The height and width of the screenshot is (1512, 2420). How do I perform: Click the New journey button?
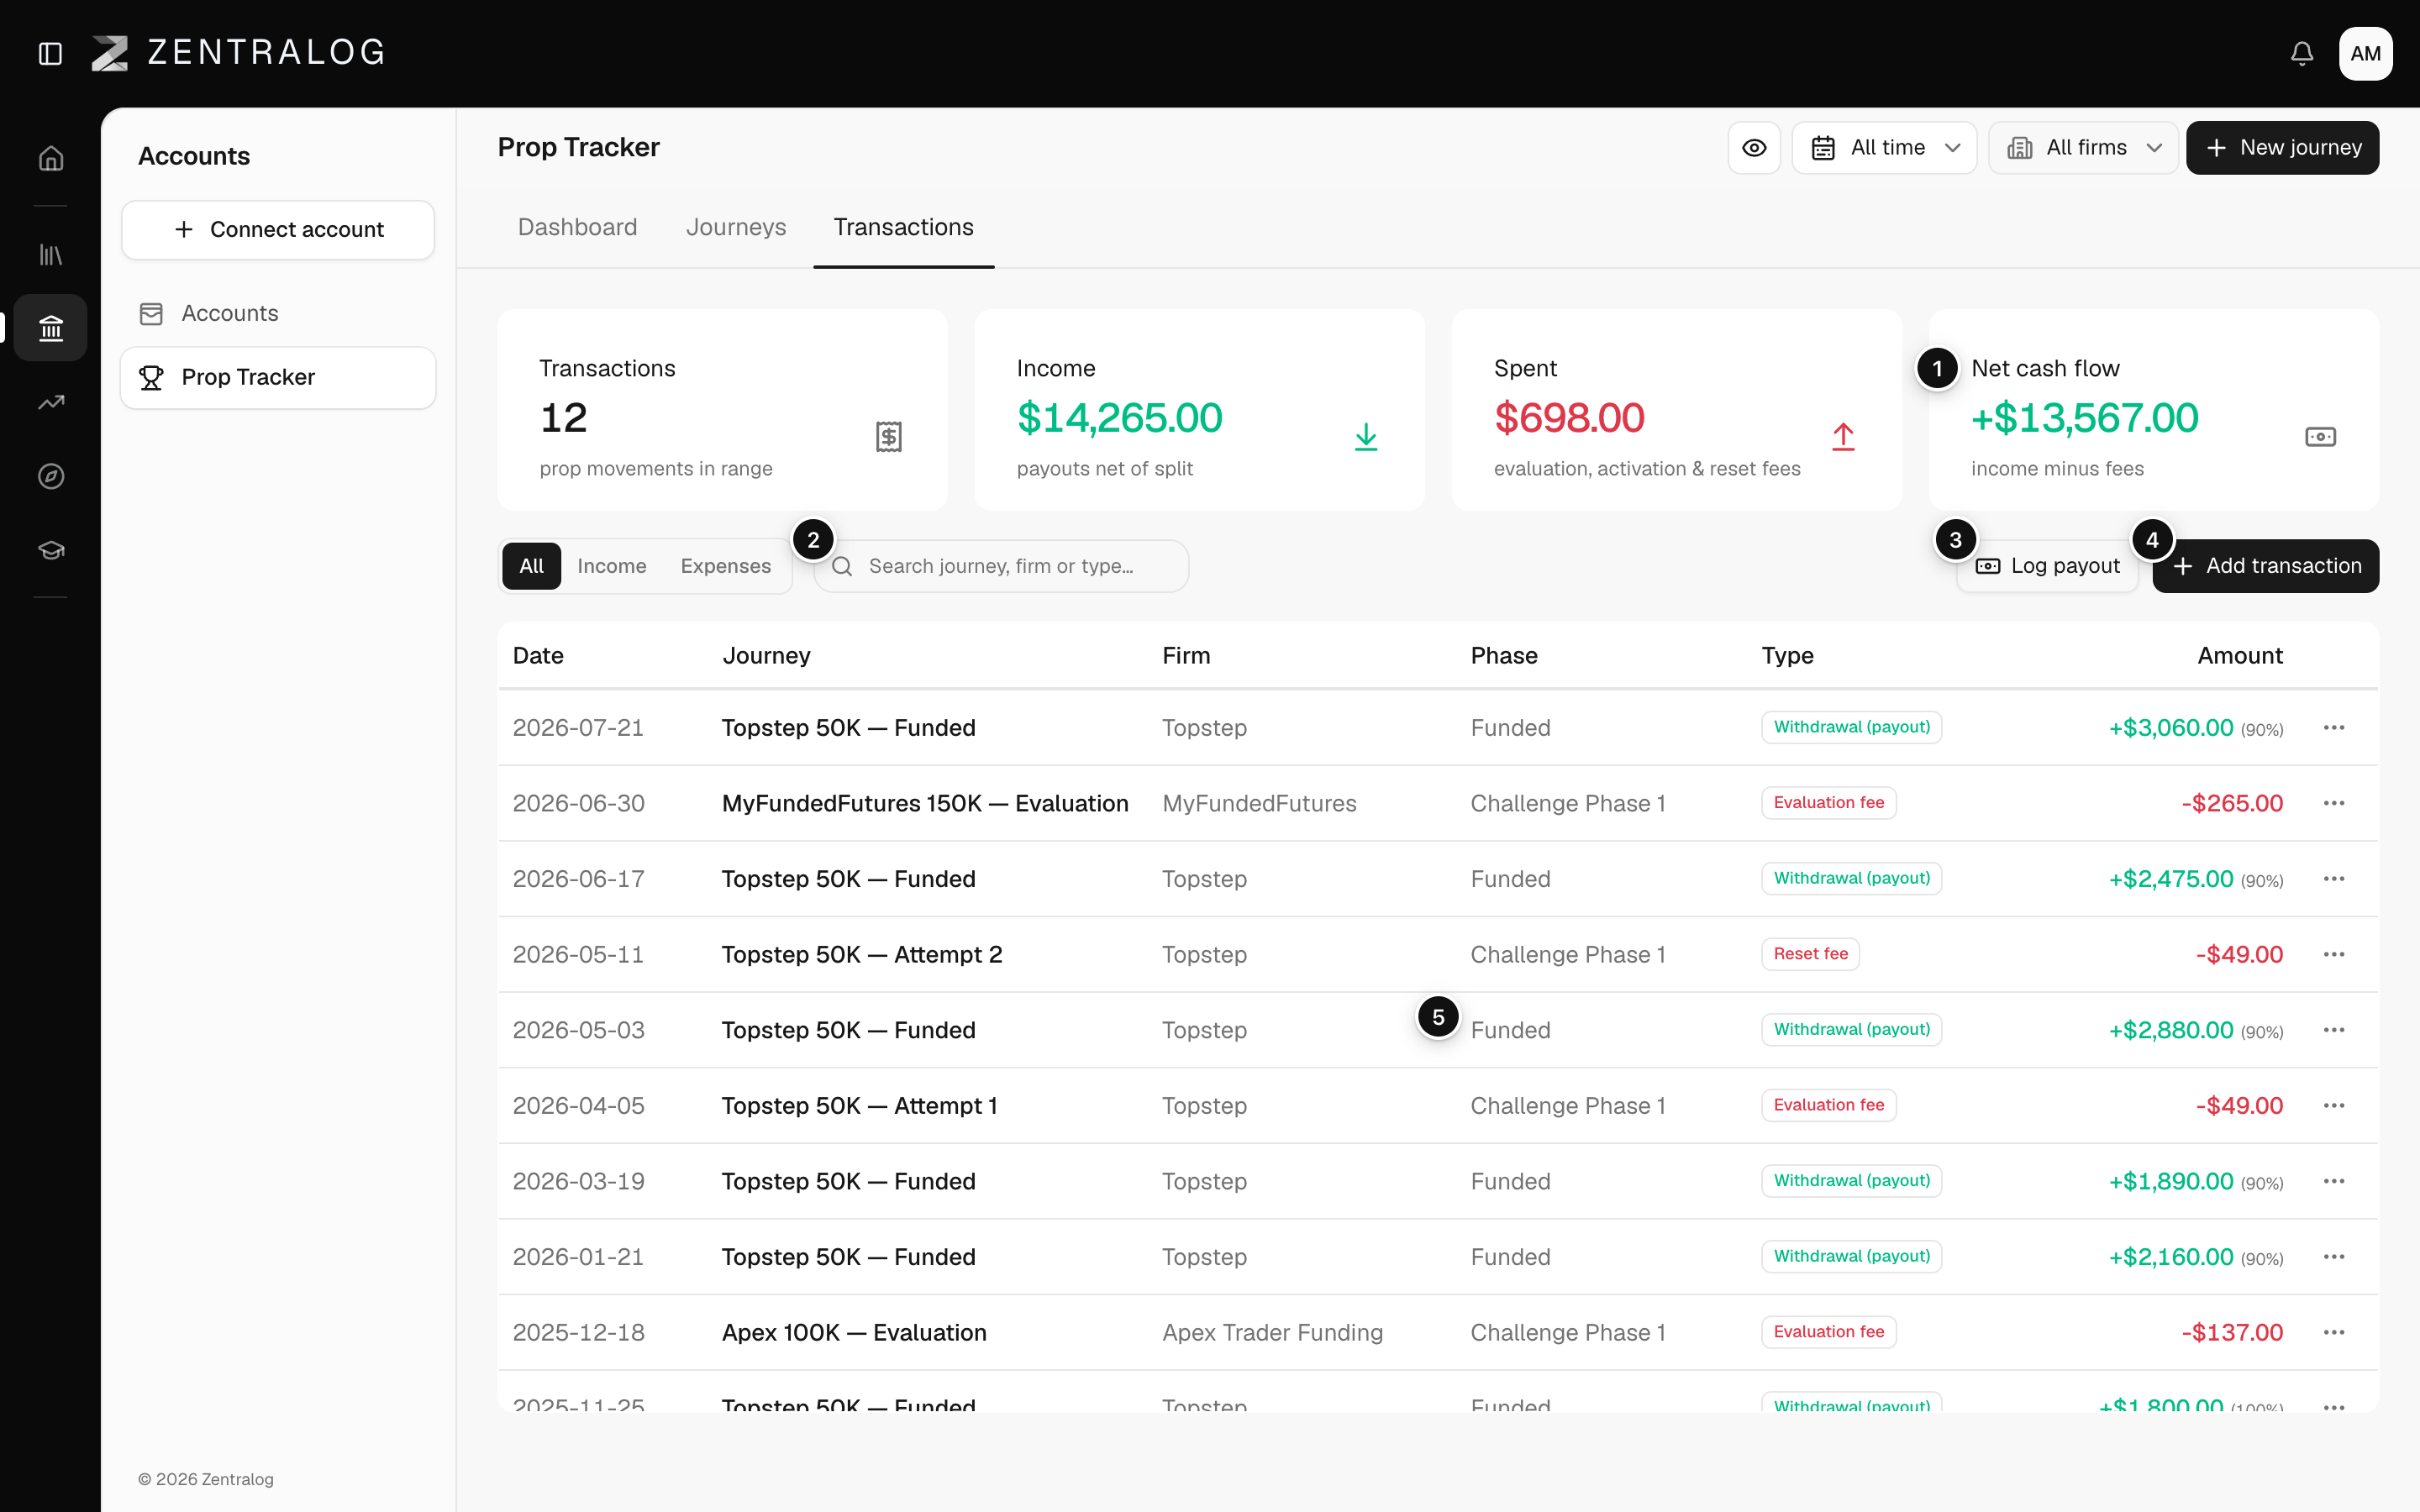pos(2282,148)
